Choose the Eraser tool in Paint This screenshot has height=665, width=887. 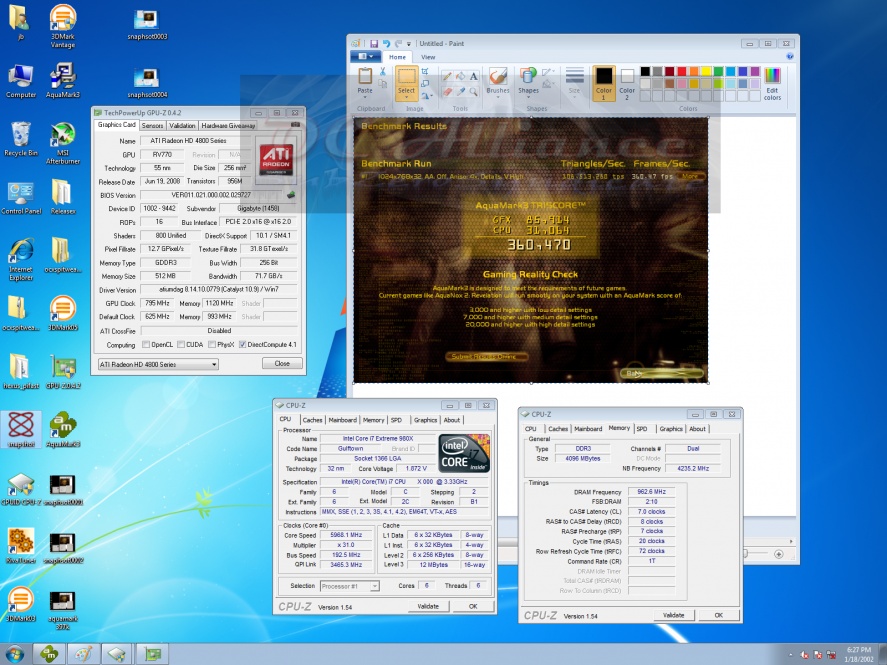coord(447,91)
